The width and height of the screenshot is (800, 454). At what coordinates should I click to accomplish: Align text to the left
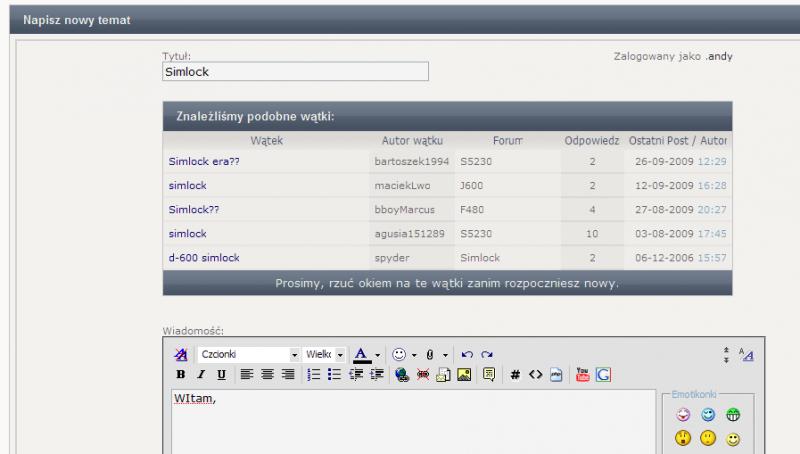pos(247,374)
